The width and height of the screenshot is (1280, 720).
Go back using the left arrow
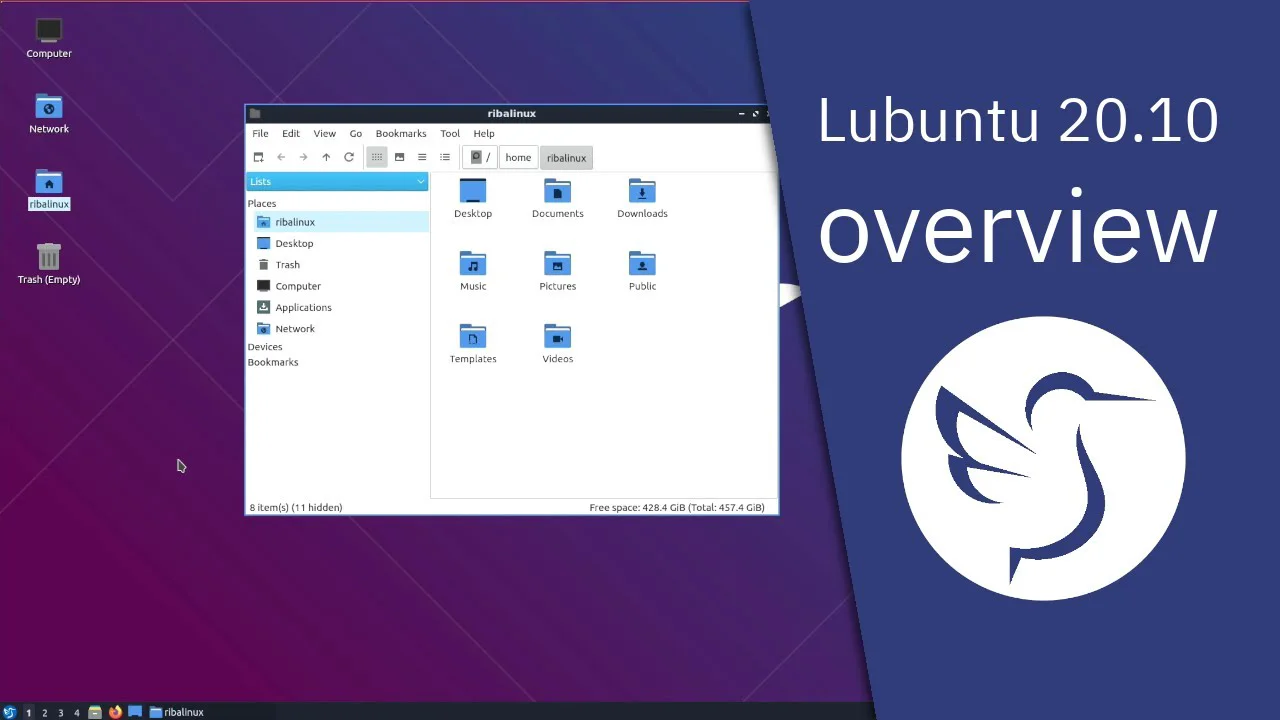pos(281,157)
